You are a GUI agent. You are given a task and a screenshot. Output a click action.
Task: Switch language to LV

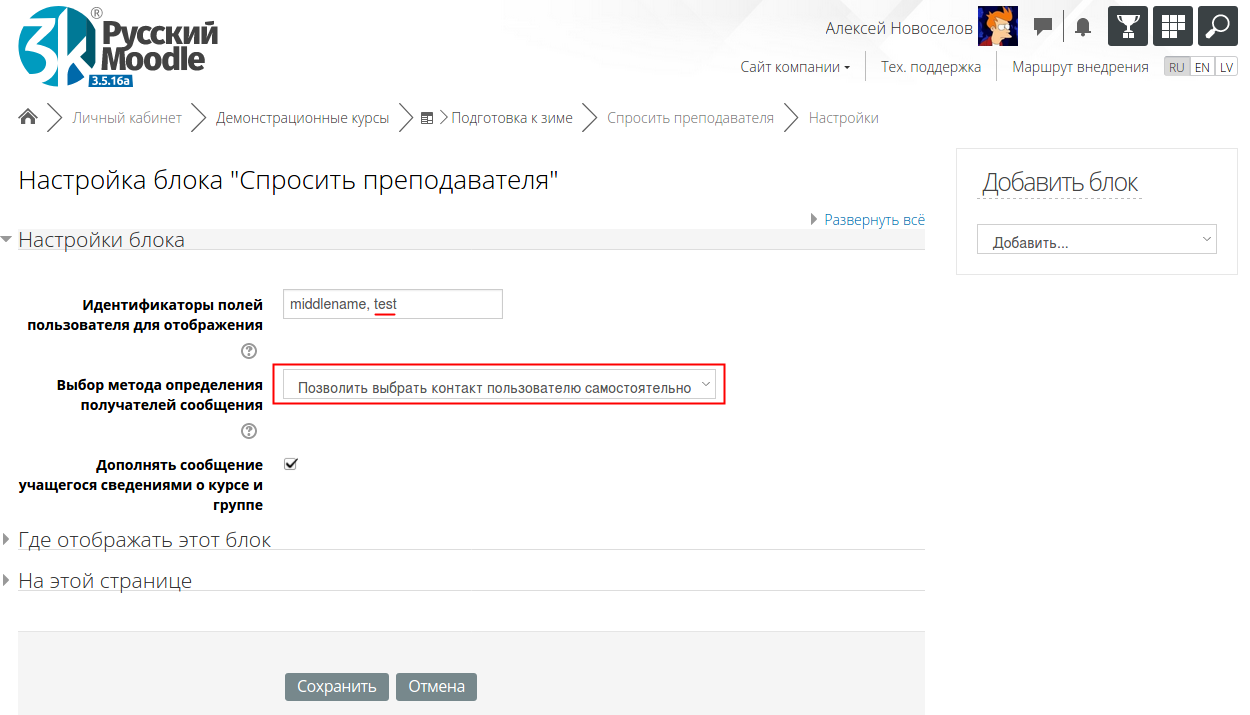click(x=1226, y=67)
